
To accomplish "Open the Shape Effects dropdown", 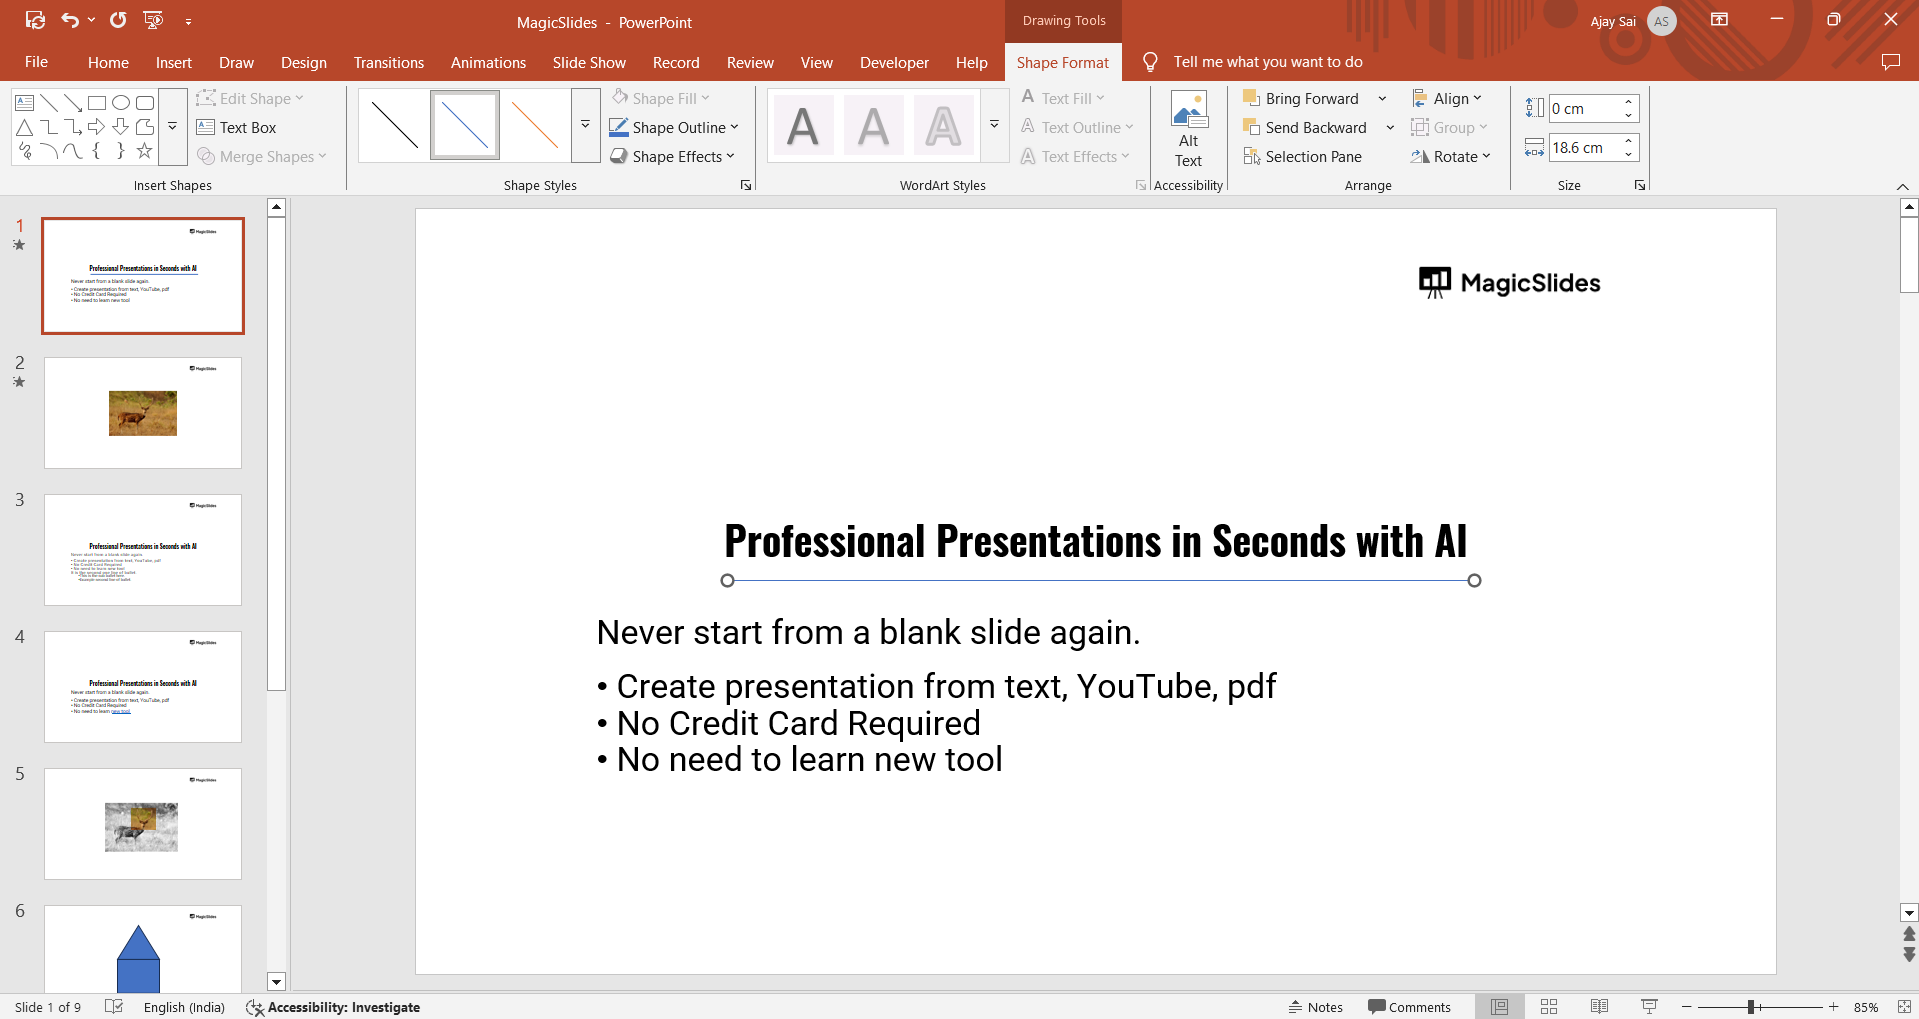I will pyautogui.click(x=730, y=157).
